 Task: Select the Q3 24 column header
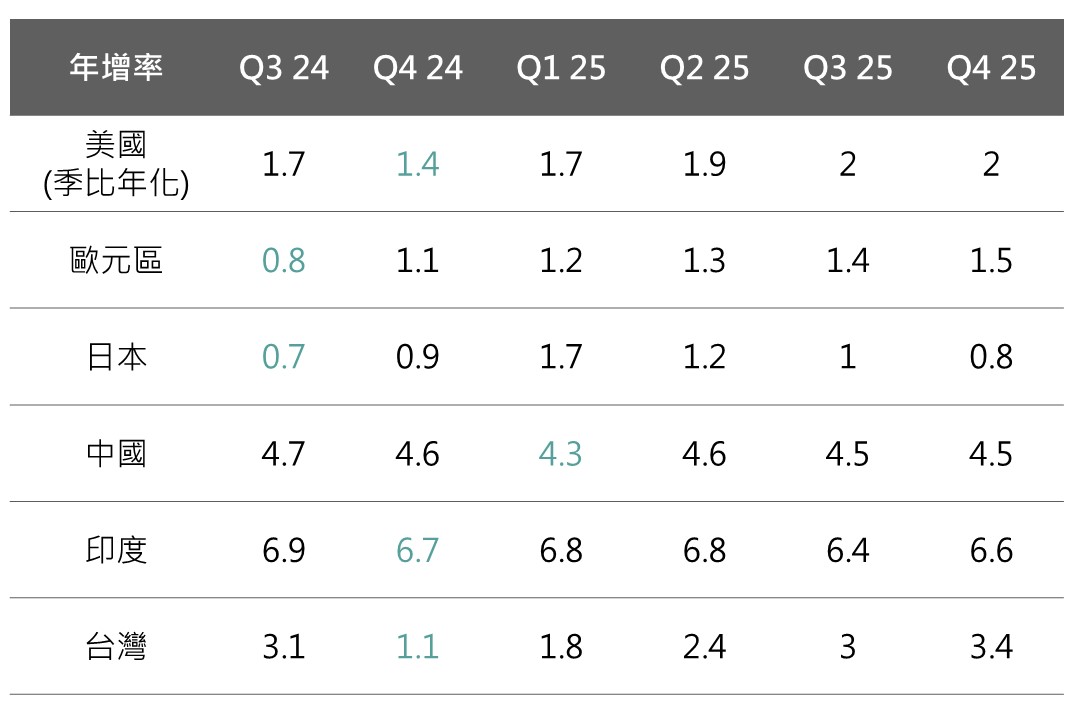tap(283, 68)
